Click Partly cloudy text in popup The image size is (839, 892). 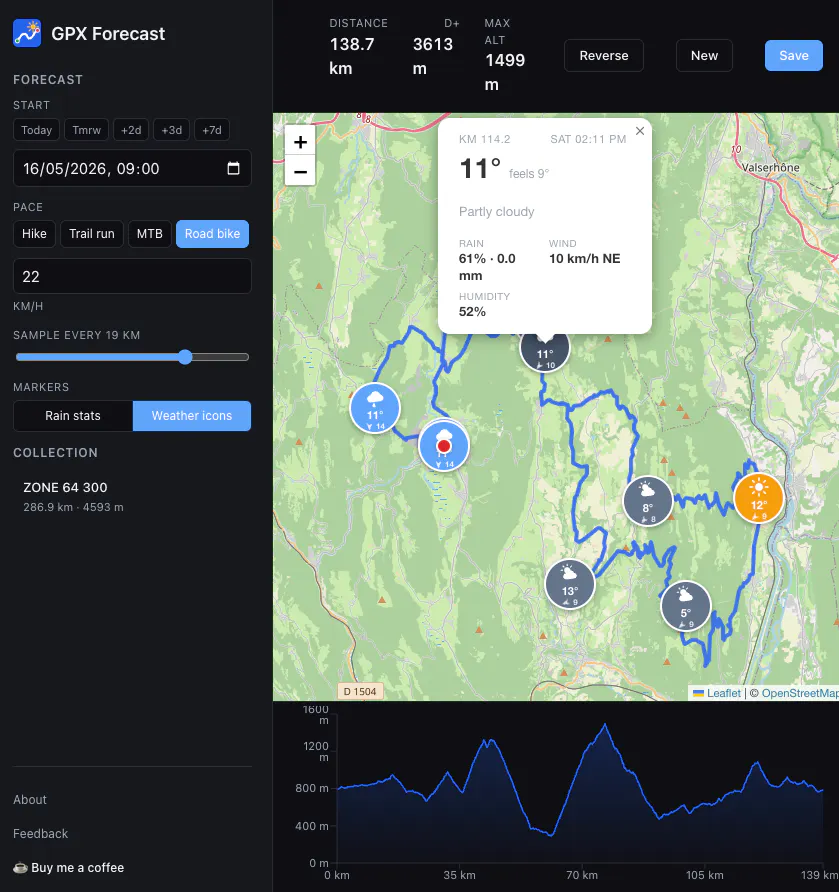(x=497, y=212)
